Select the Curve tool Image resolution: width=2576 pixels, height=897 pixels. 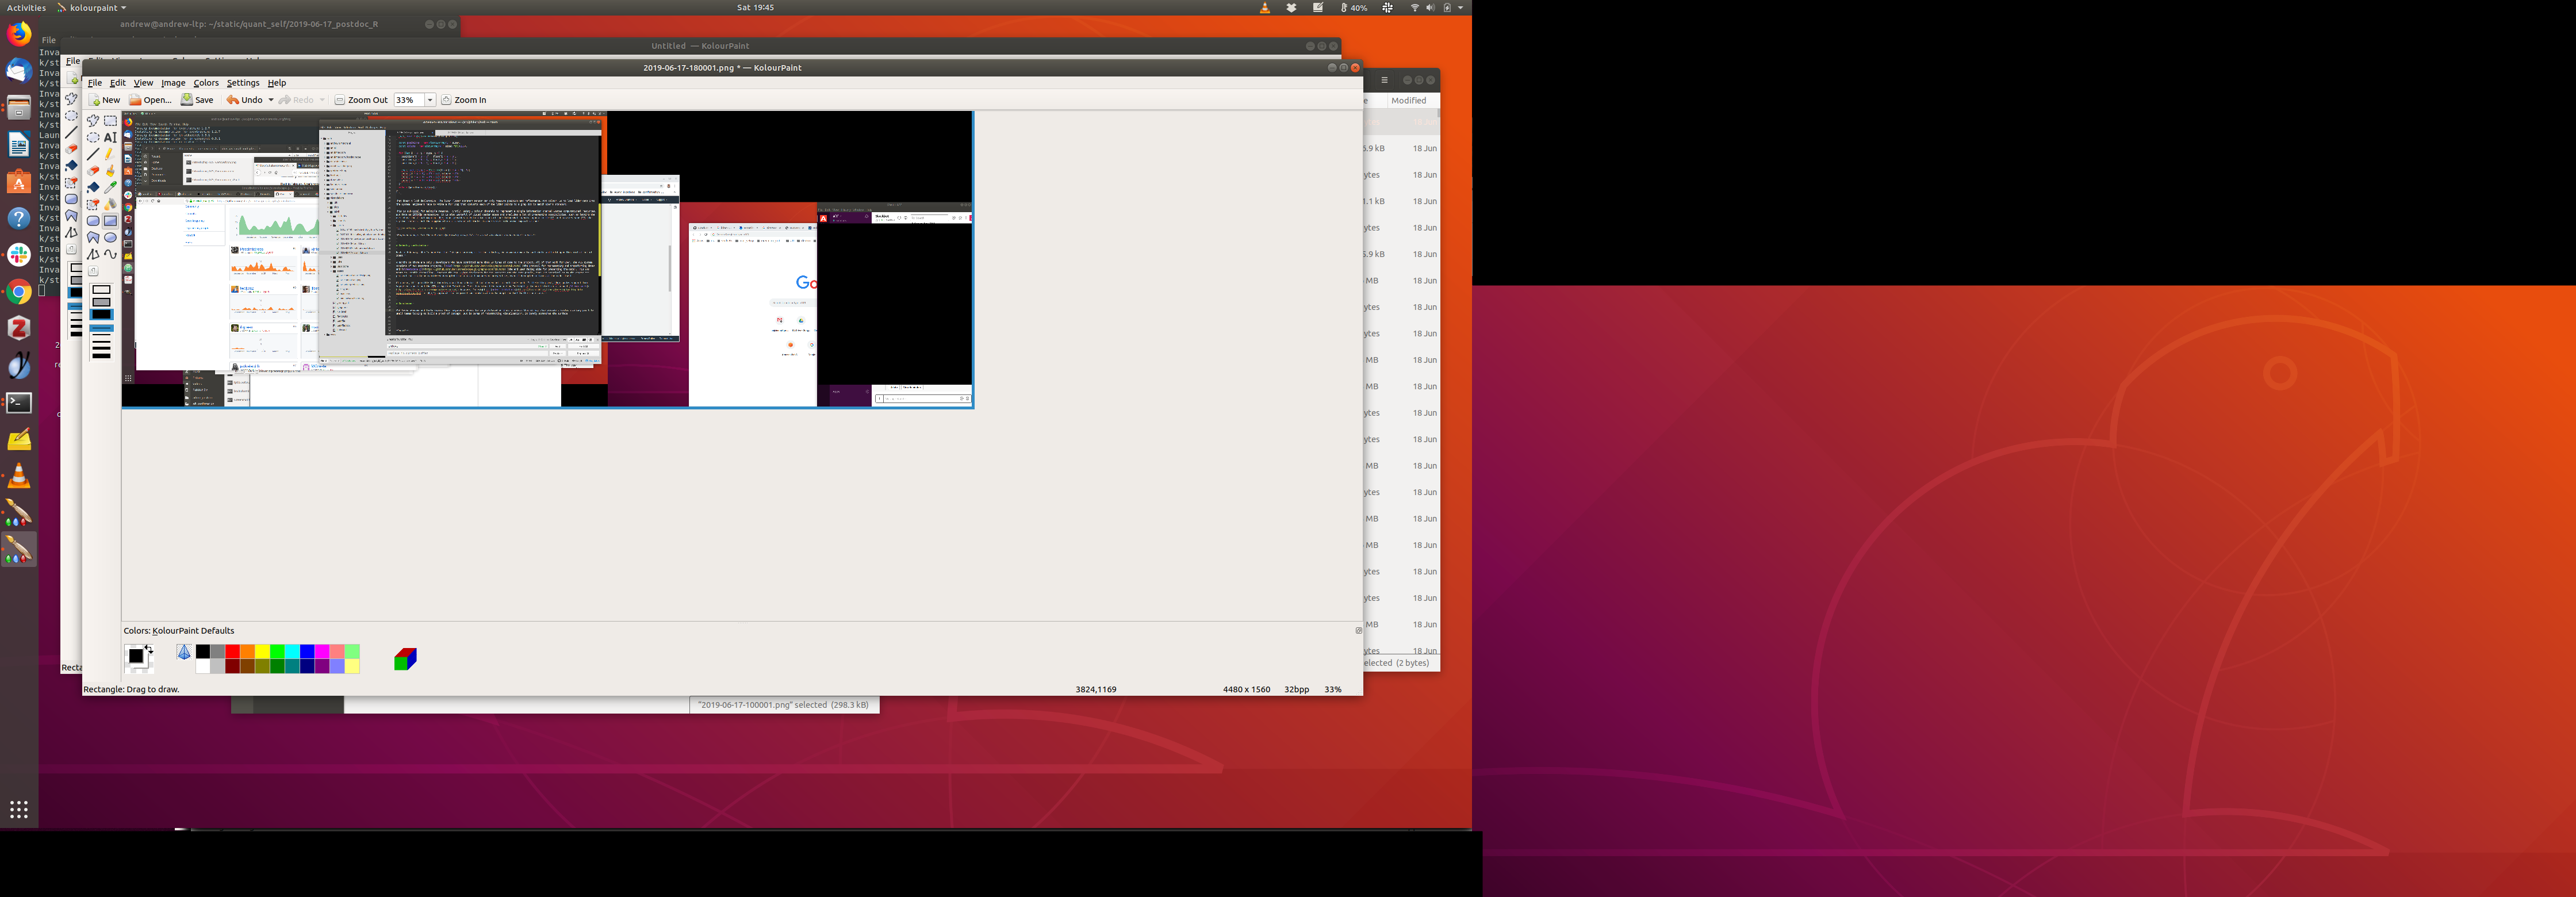pyautogui.click(x=110, y=254)
